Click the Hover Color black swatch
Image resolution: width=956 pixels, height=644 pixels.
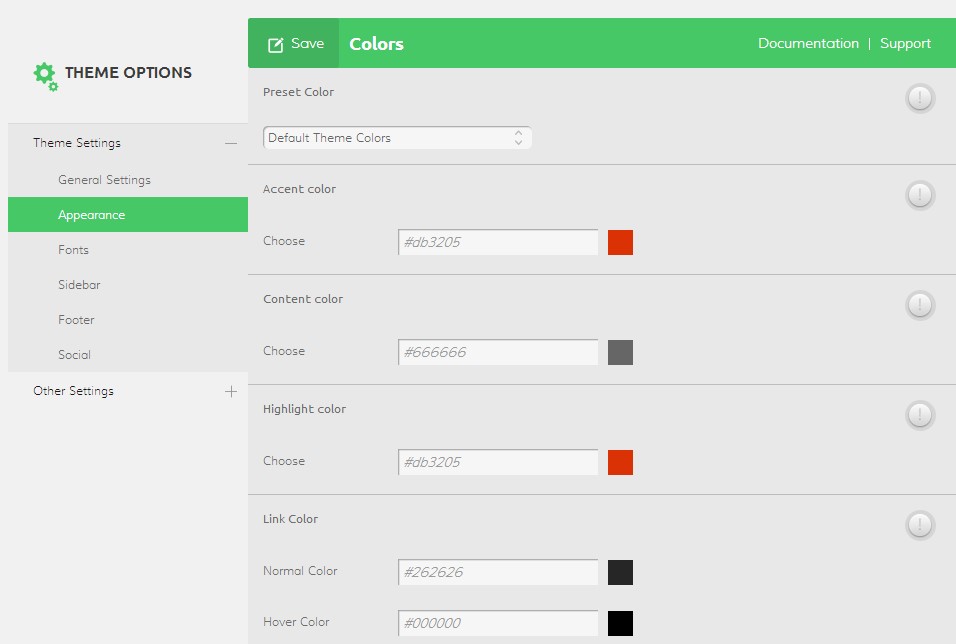[620, 623]
